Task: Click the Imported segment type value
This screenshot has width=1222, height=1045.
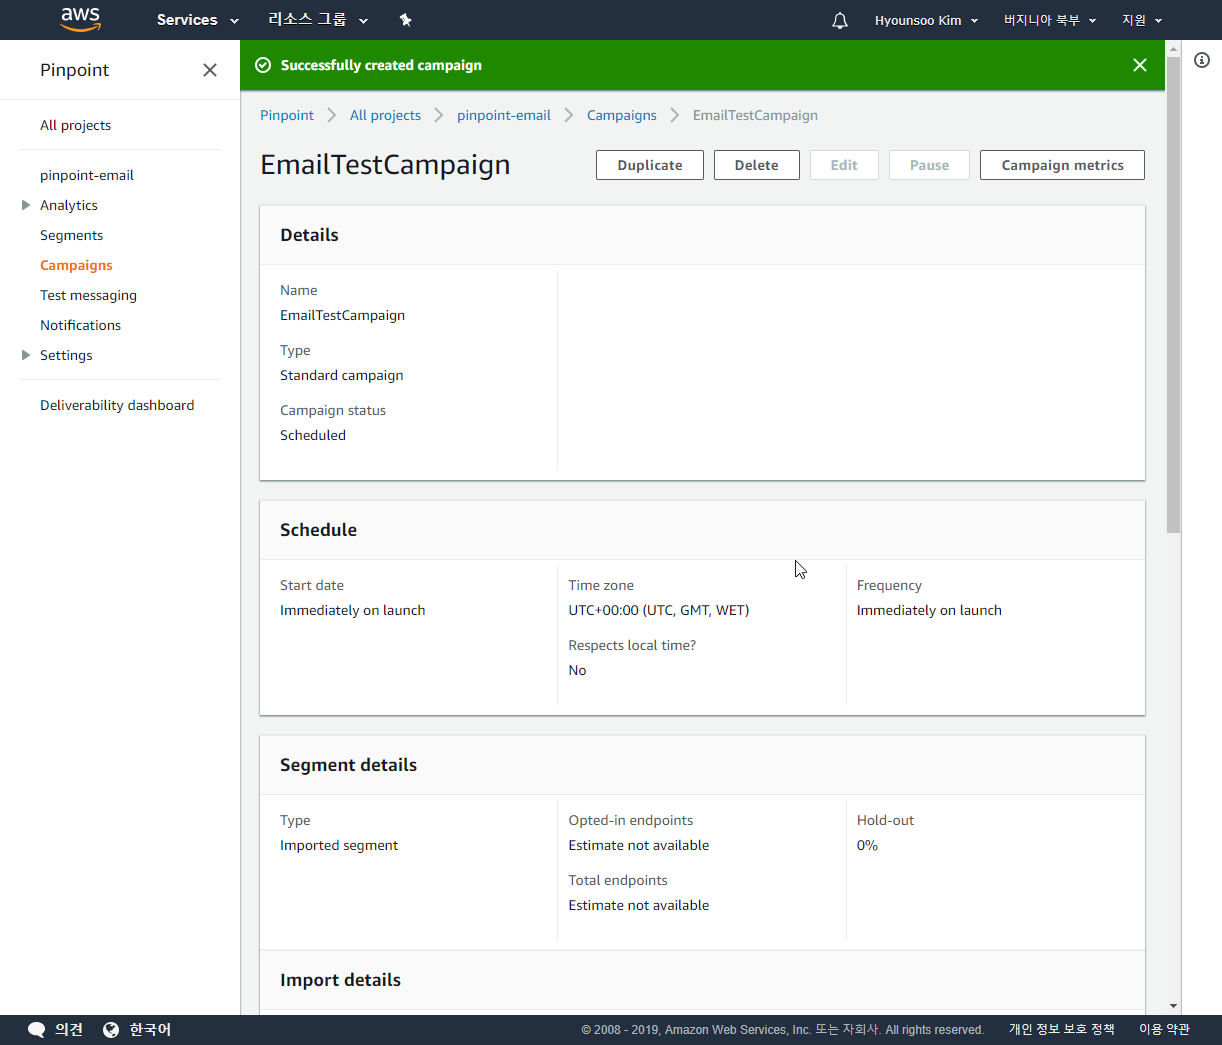Action: 339,845
